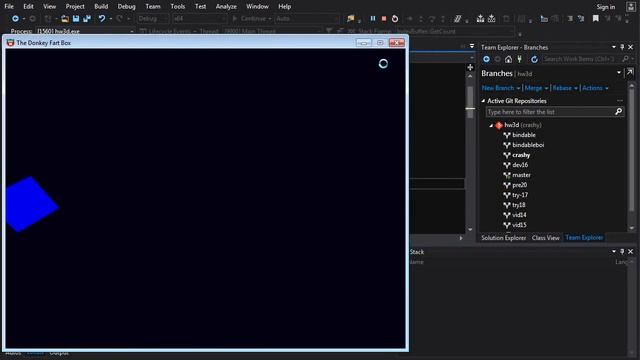
Task: Open the Debug configuration dropdown
Action: point(152,18)
